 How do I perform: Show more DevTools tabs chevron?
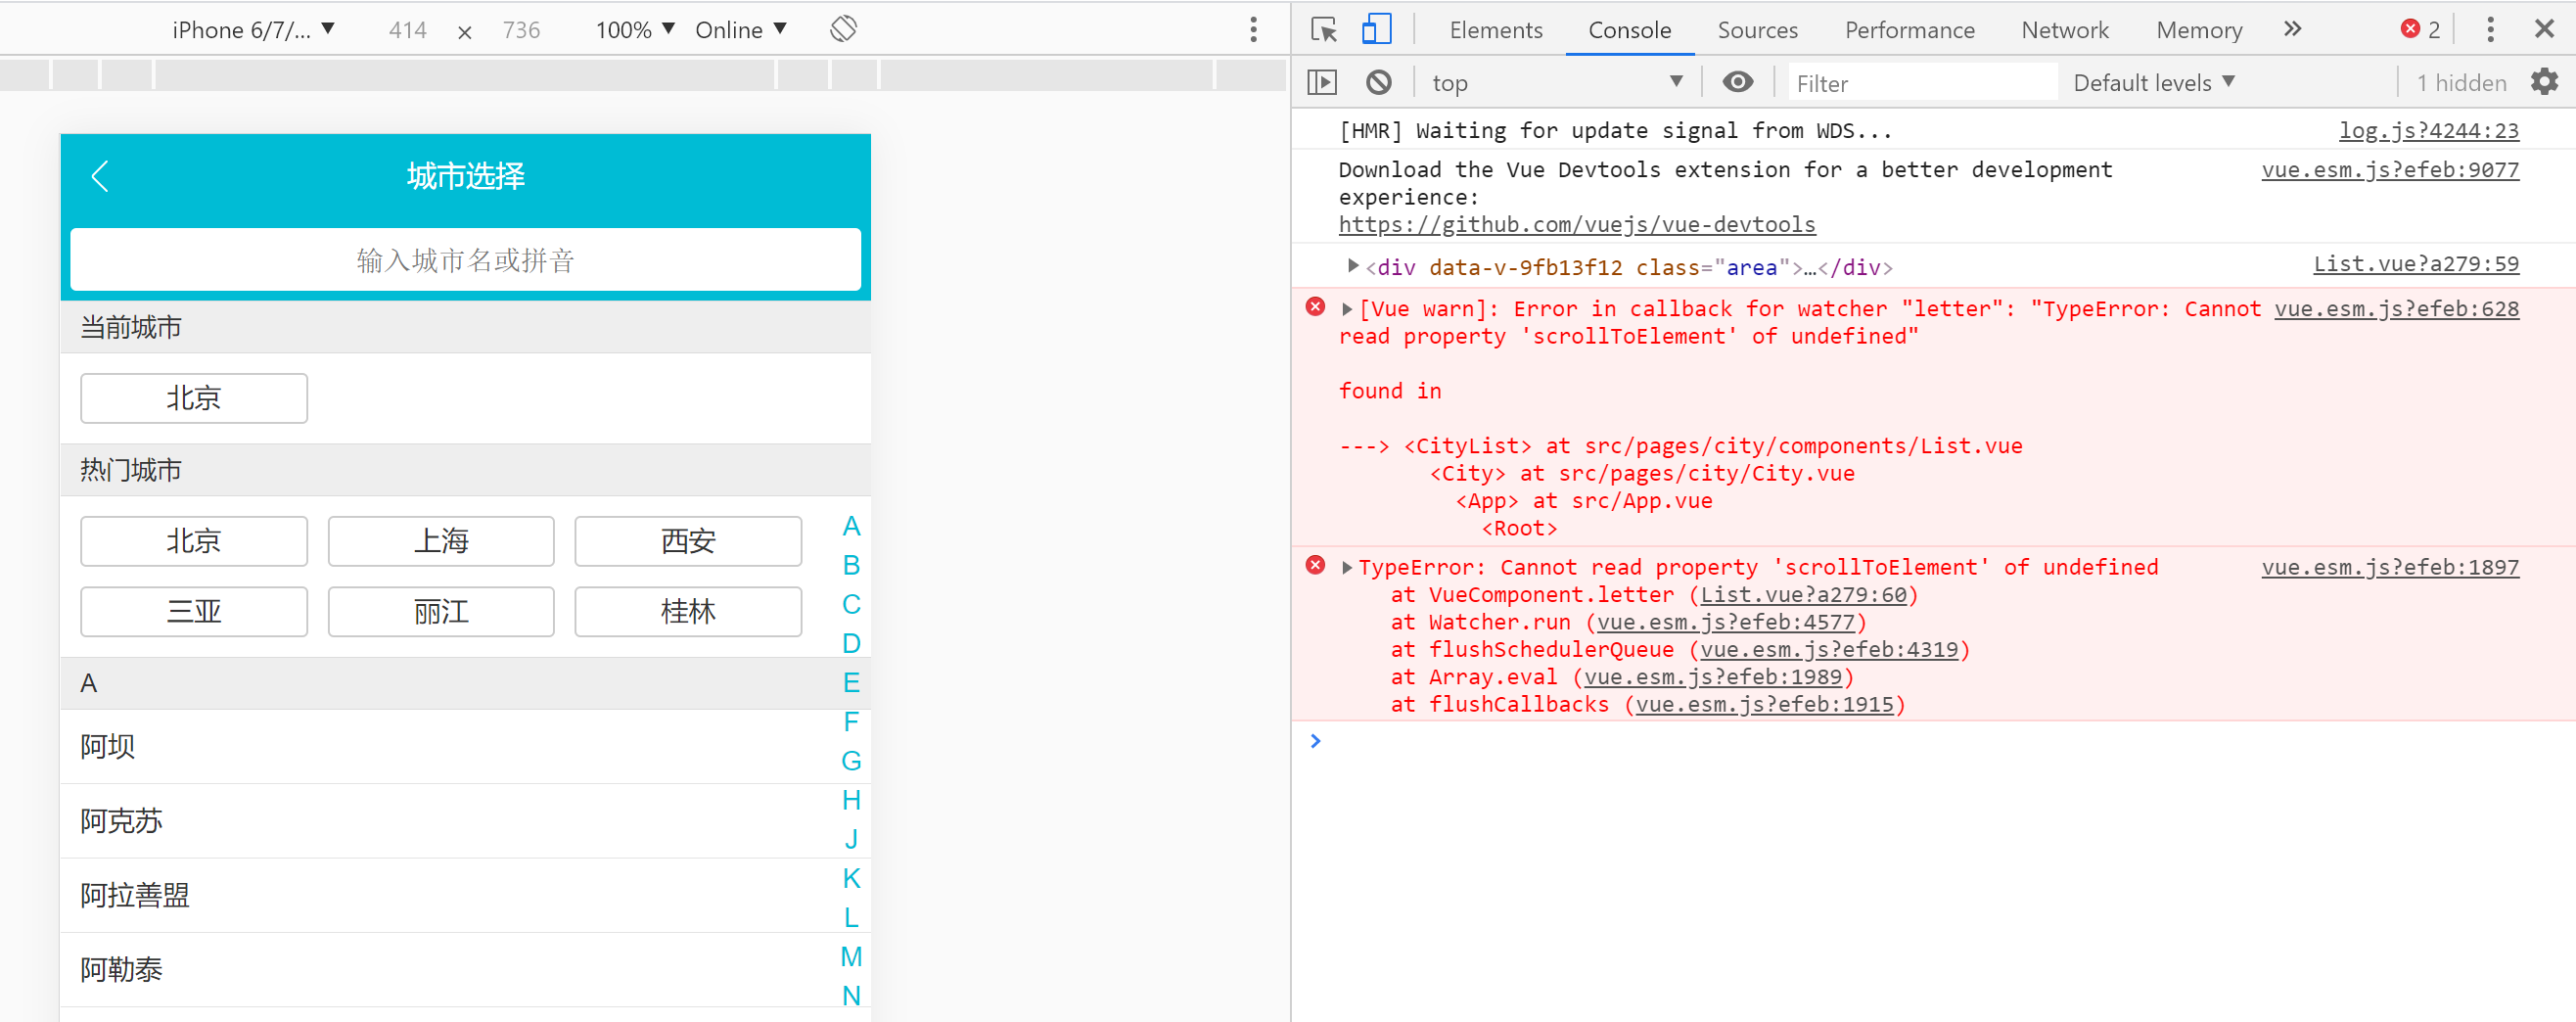click(x=2292, y=29)
